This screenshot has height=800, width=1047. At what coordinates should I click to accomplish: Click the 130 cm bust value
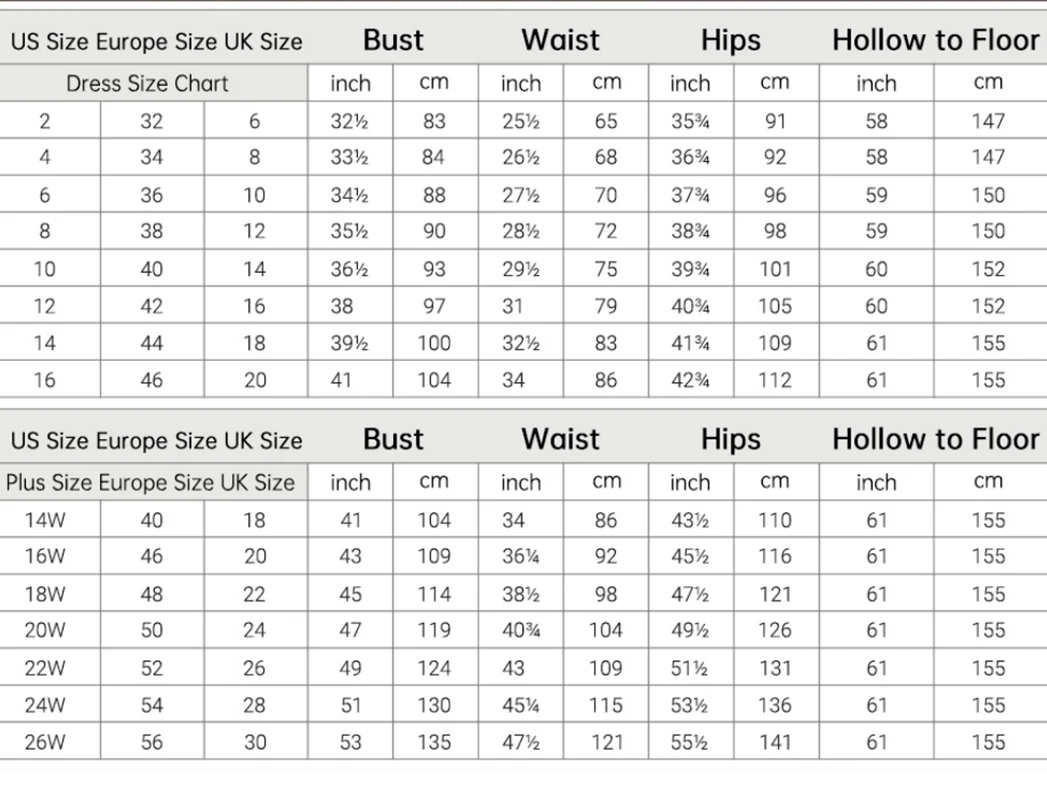click(434, 705)
